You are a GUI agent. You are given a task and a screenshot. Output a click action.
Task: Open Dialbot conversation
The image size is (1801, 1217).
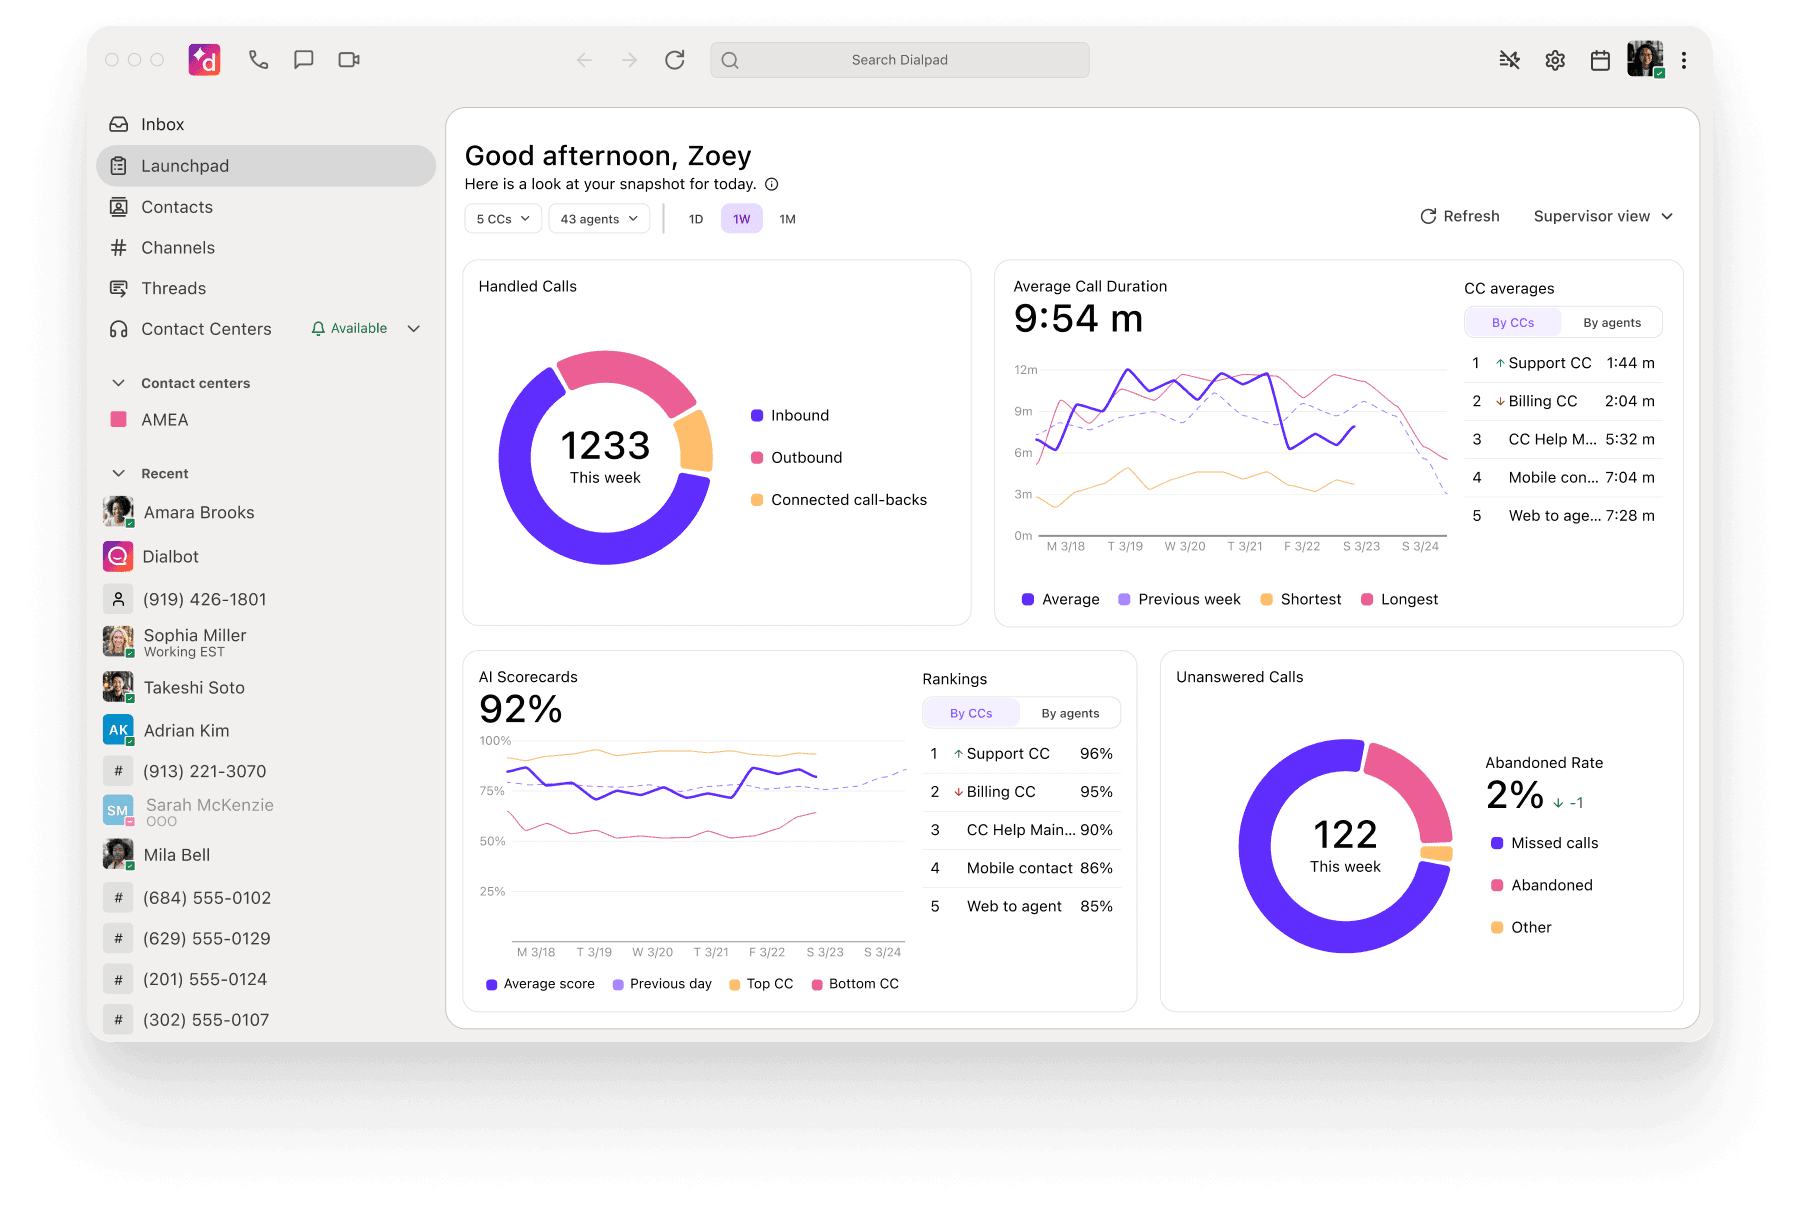(x=265, y=556)
